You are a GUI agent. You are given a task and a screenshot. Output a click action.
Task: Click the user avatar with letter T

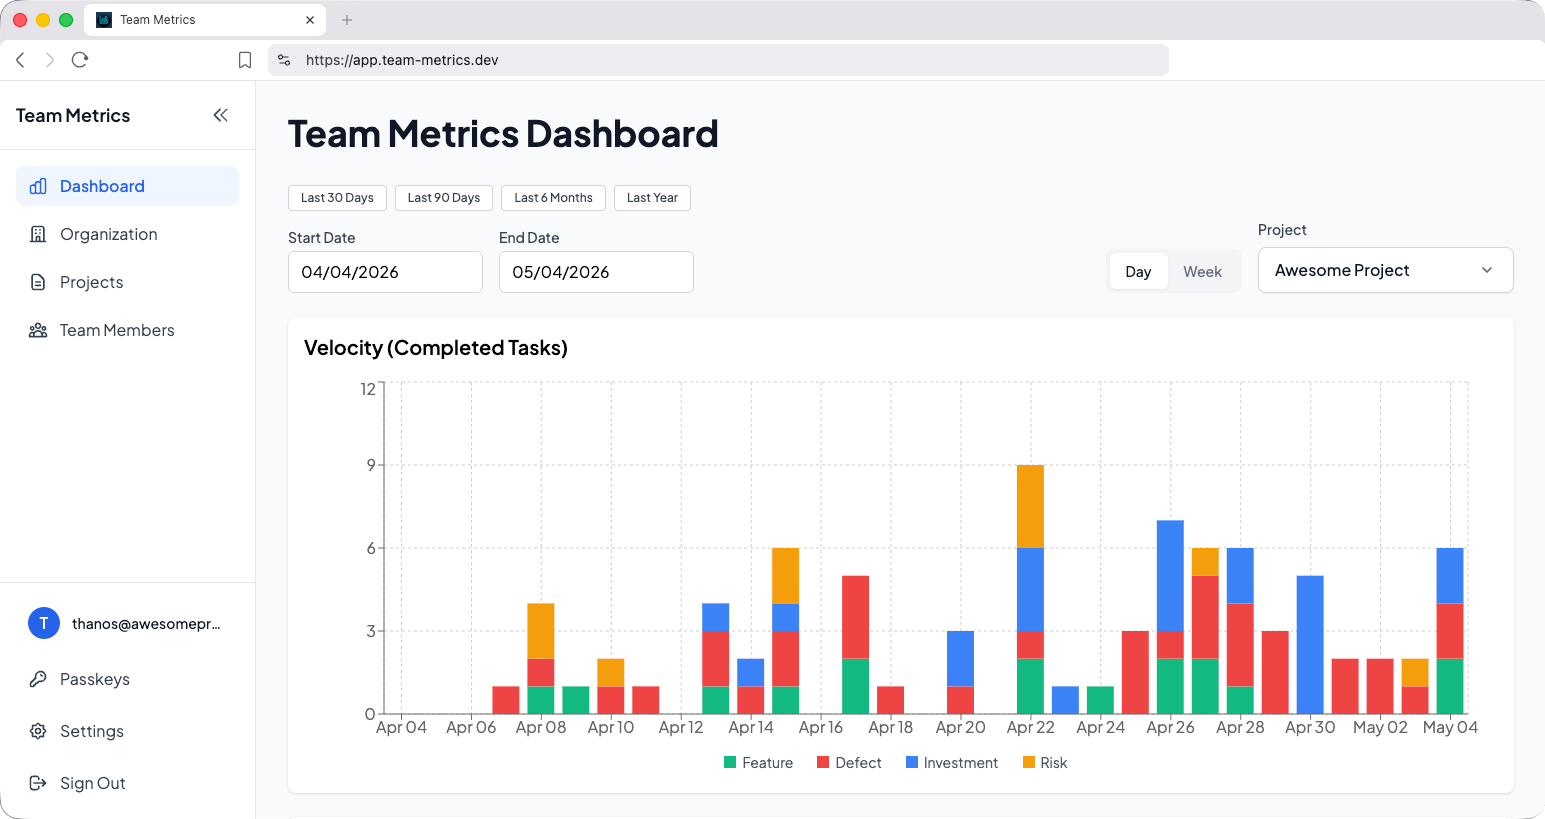click(x=44, y=623)
